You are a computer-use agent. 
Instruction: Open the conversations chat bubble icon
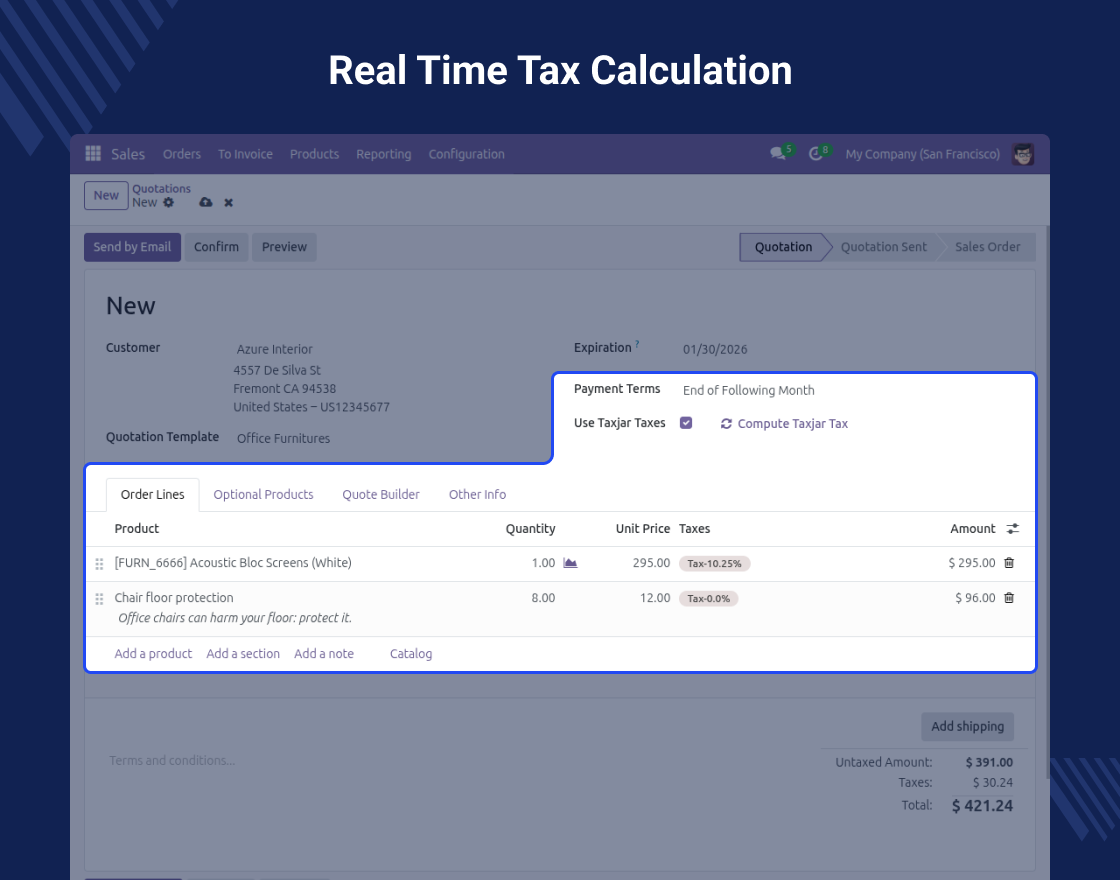pos(778,154)
